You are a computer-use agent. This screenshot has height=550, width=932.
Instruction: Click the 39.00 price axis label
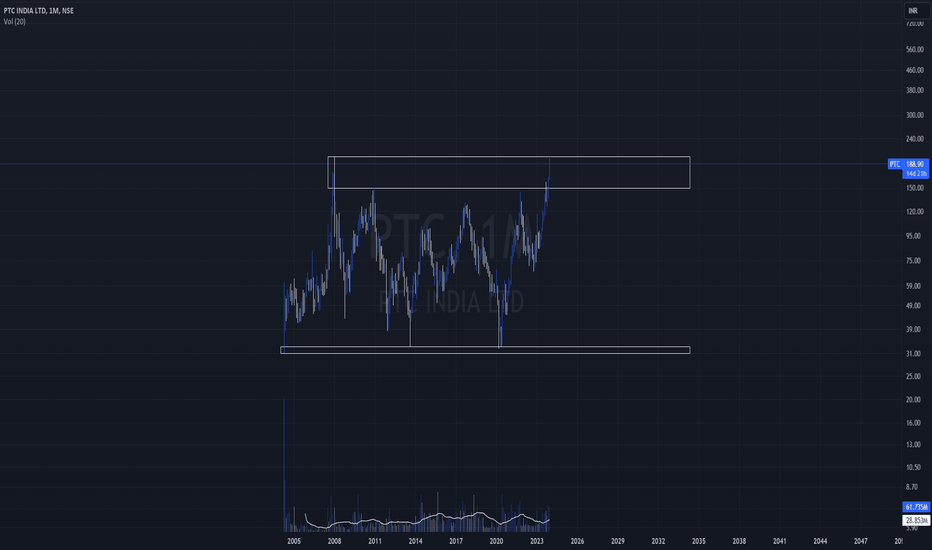913,329
